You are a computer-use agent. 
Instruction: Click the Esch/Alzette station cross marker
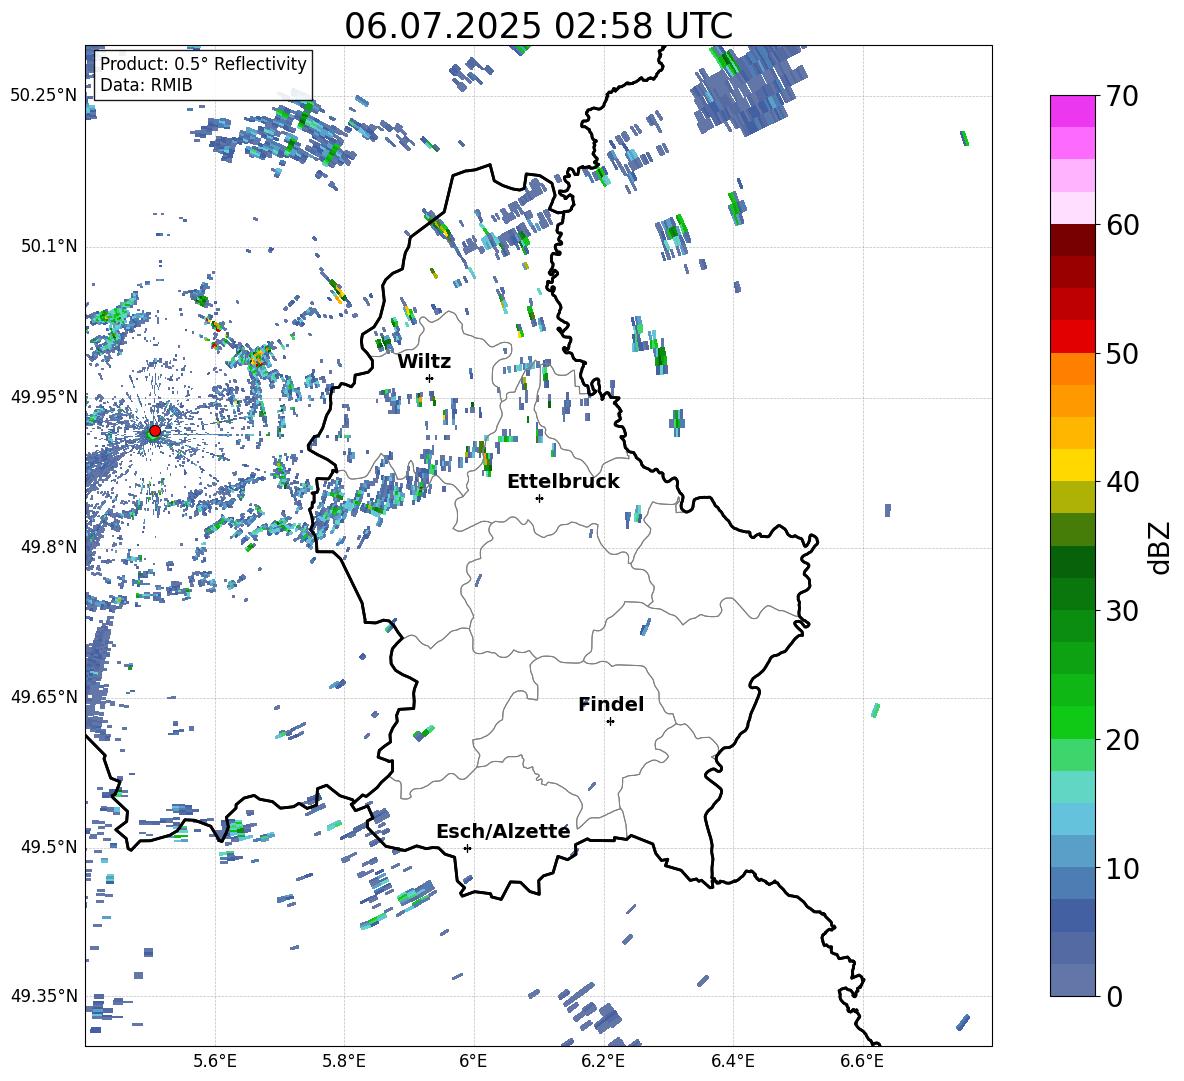pyautogui.click(x=467, y=848)
